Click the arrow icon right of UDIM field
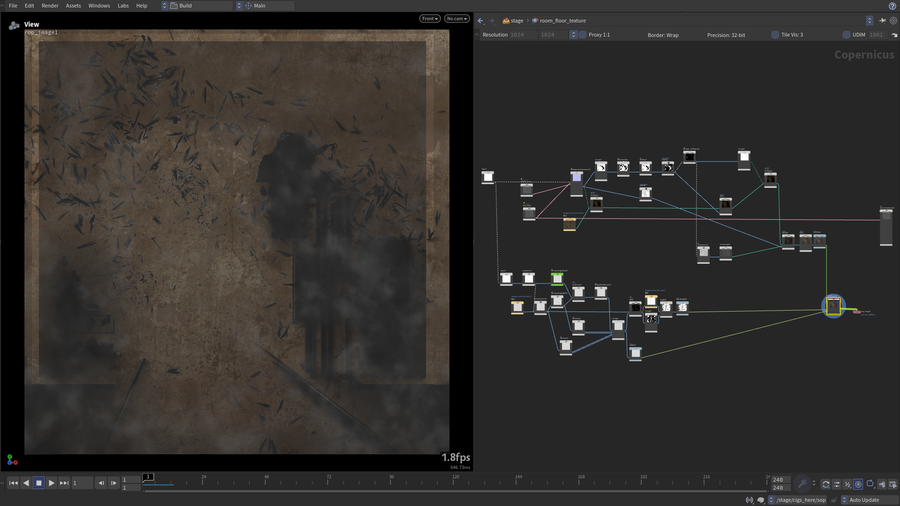The height and width of the screenshot is (506, 900). point(894,35)
